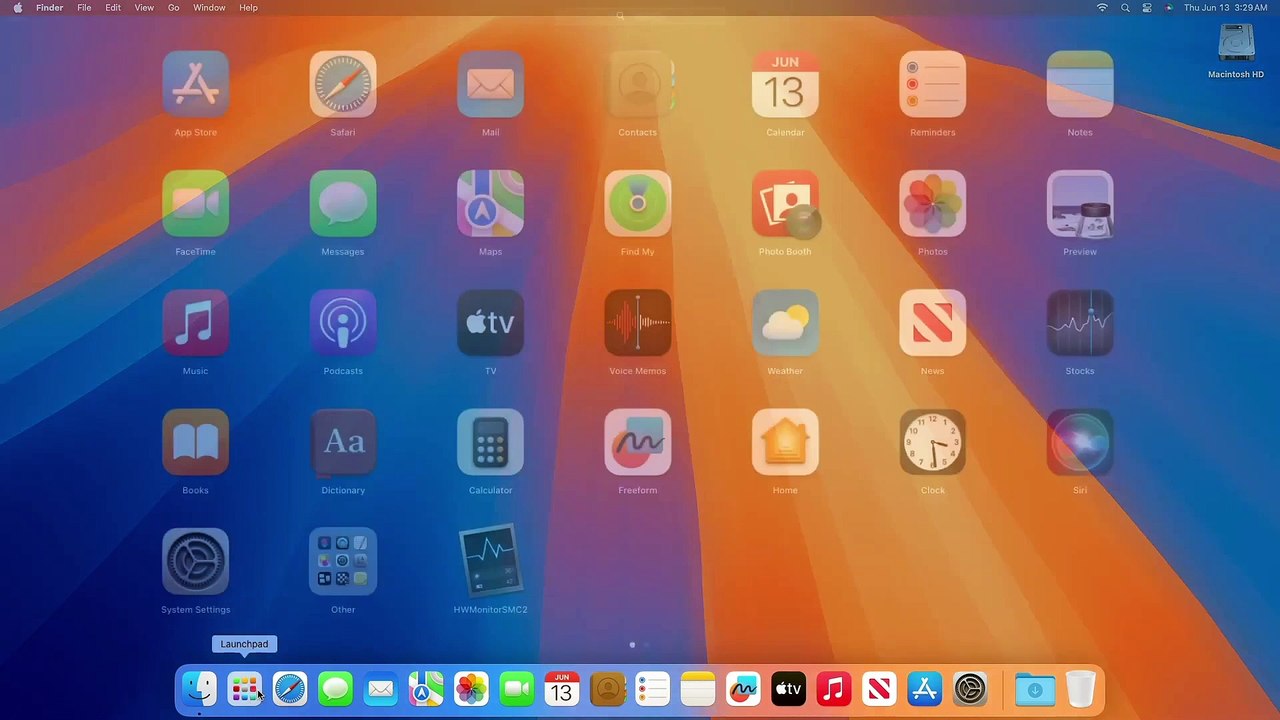Viewport: 1280px width, 720px height.
Task: Open System Settings in the Launchpad grid
Action: 195,561
